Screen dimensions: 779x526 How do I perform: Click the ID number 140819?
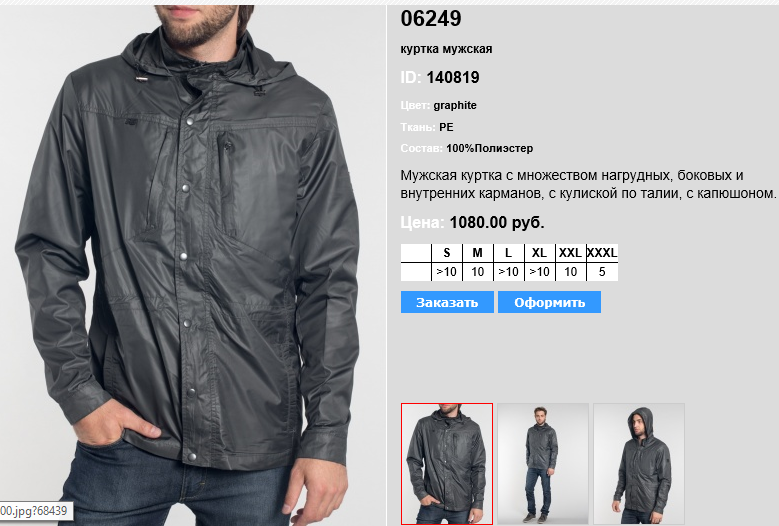(453, 77)
